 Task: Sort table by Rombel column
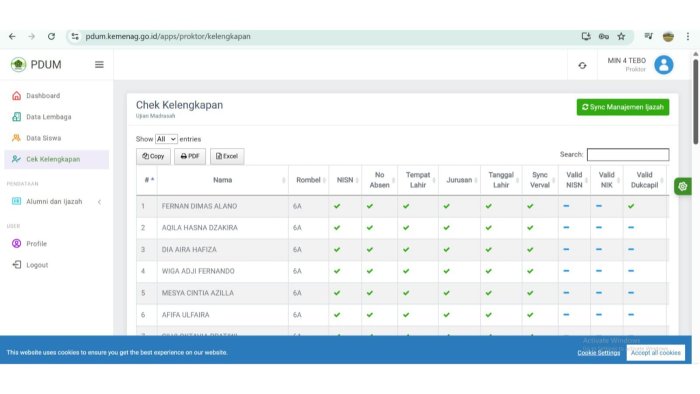coord(308,180)
